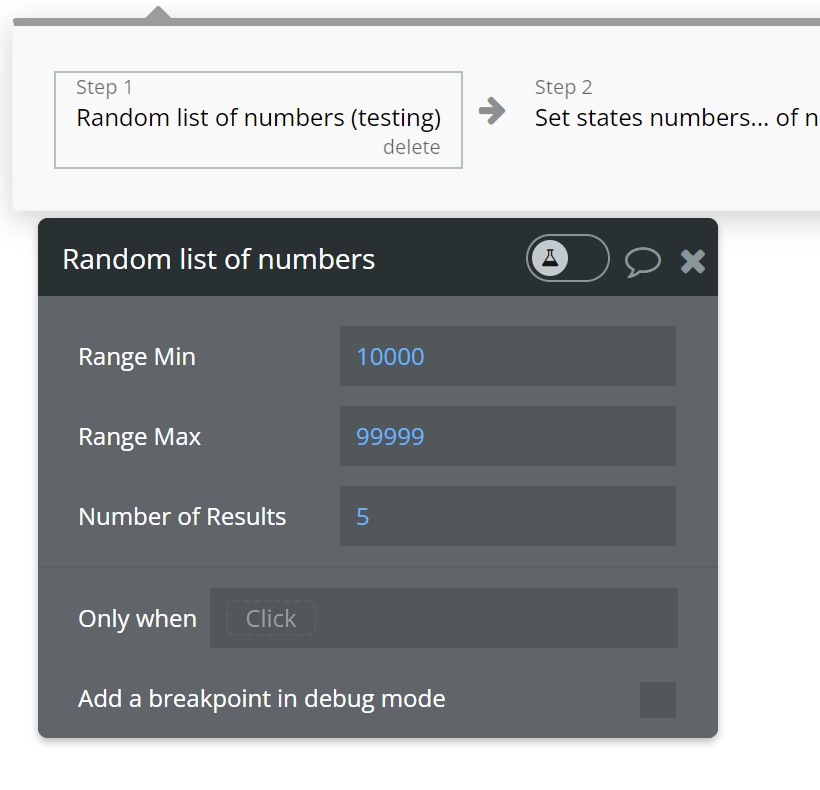Screen dimensions: 820x790
Task: Click the Only when condition placeholder
Action: point(271,619)
